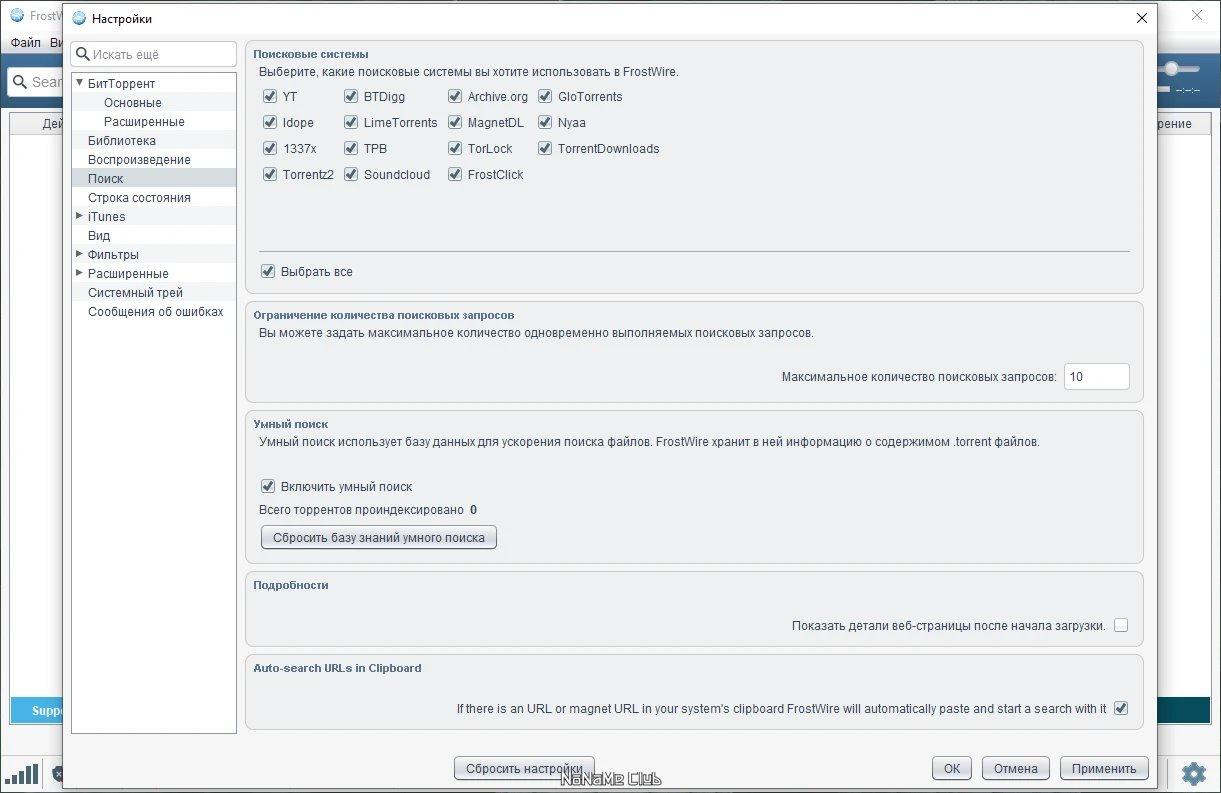The image size is (1221, 793).
Task: Toggle the Nyaa checkbox
Action: point(545,123)
